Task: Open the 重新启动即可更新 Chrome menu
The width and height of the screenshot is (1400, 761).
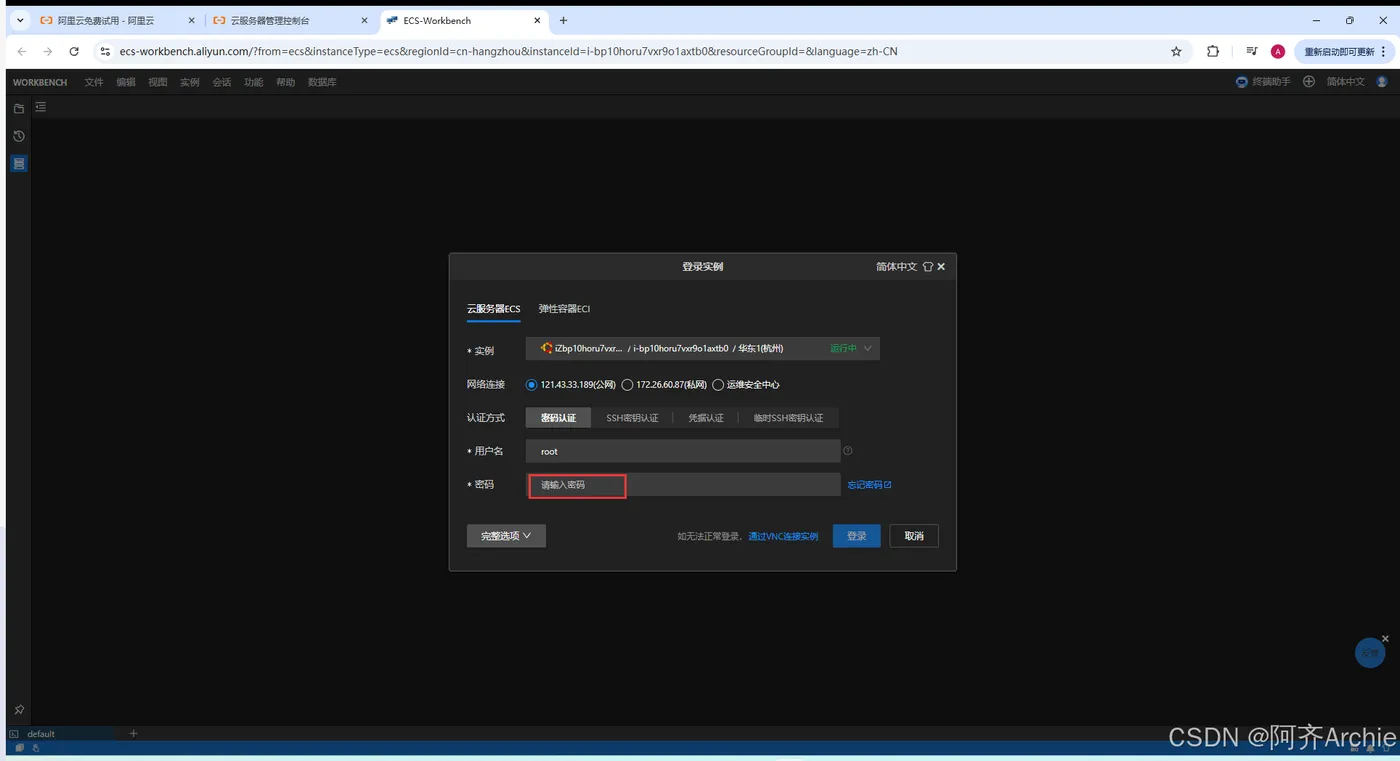Action: point(1345,51)
